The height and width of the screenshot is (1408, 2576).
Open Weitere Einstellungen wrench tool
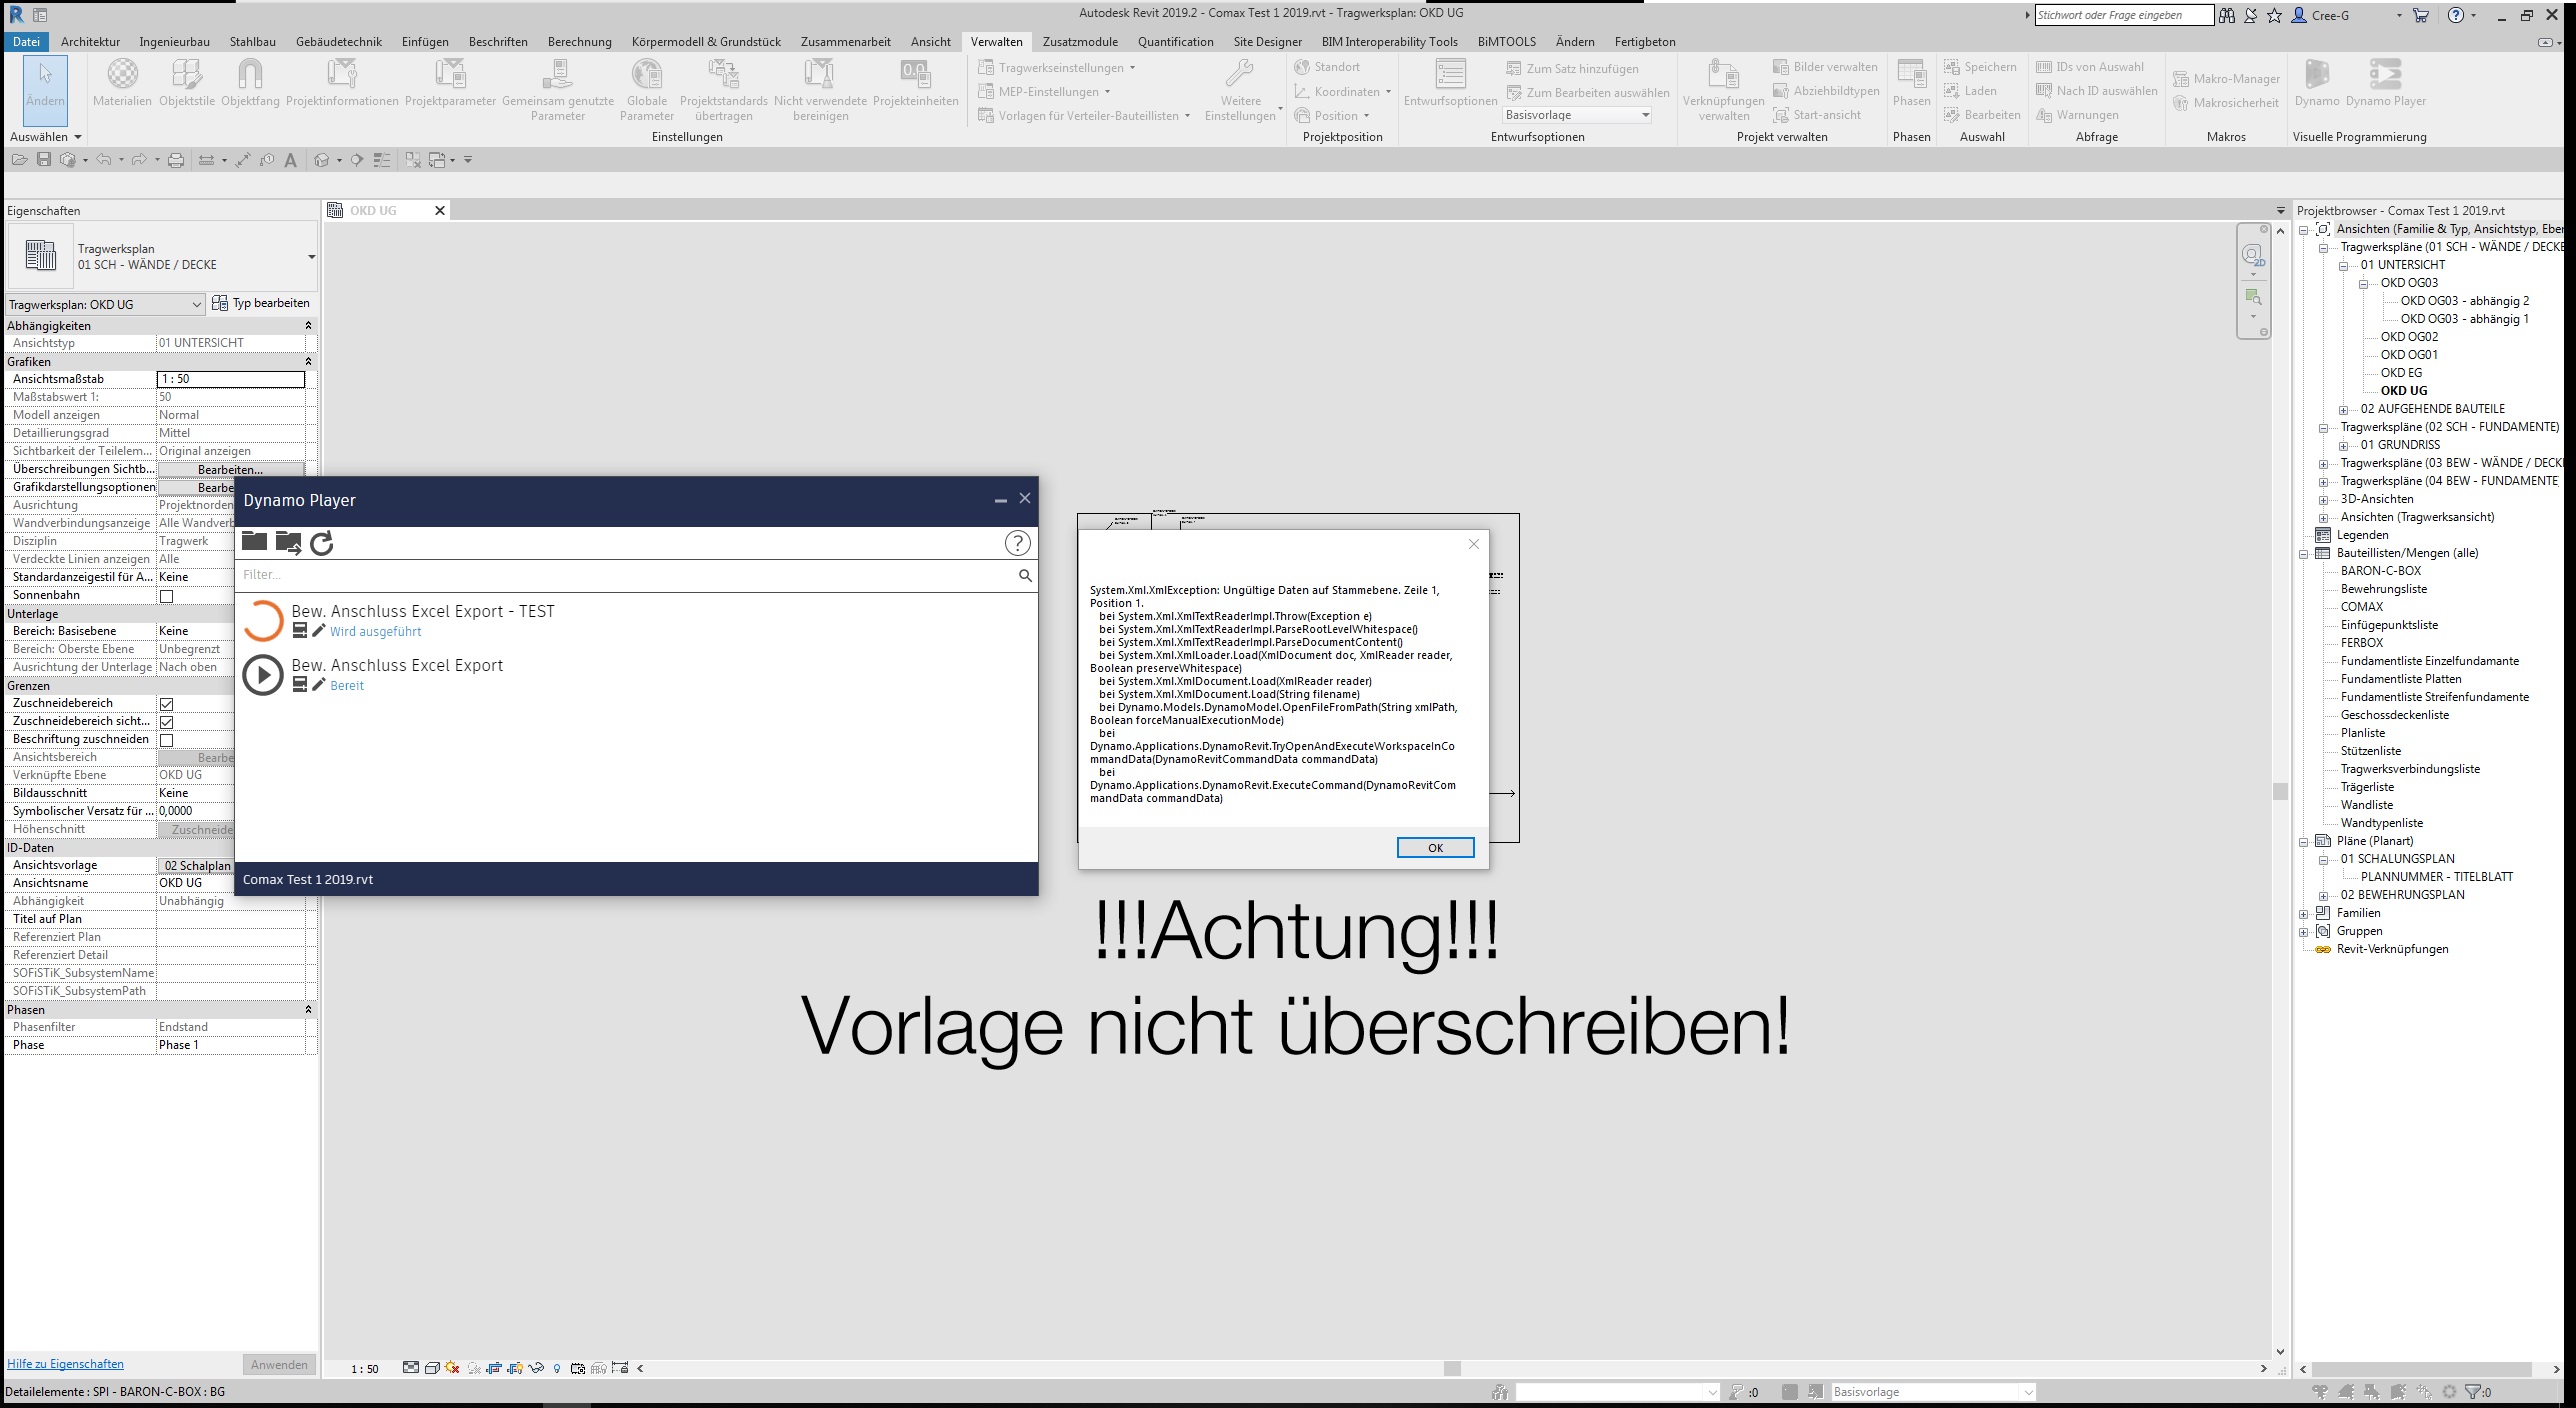(1240, 89)
